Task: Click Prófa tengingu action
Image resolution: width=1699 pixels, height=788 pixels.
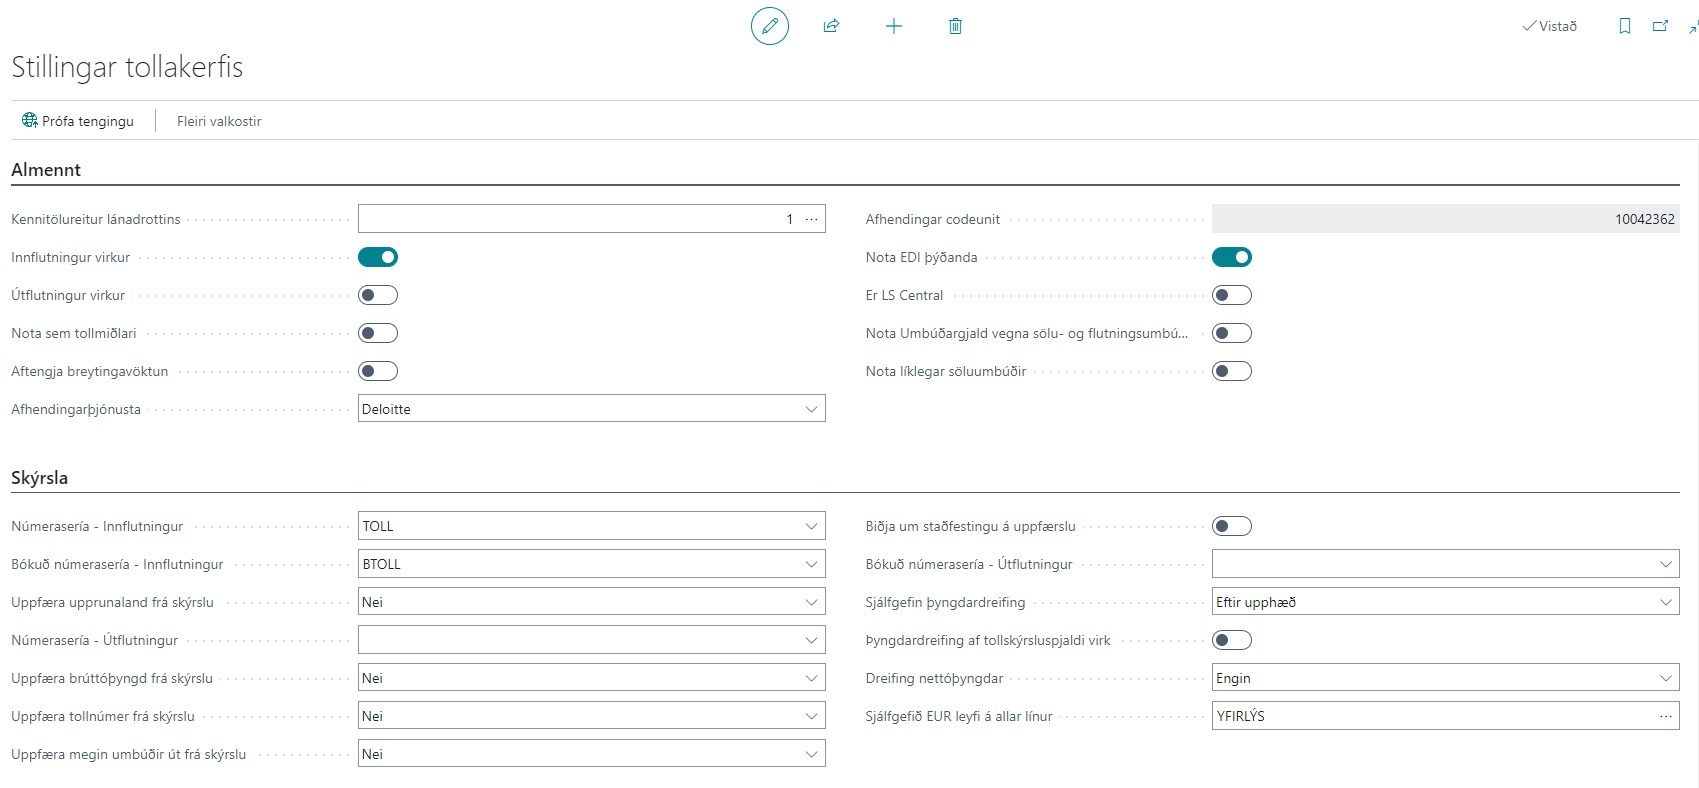Action: click(x=78, y=121)
